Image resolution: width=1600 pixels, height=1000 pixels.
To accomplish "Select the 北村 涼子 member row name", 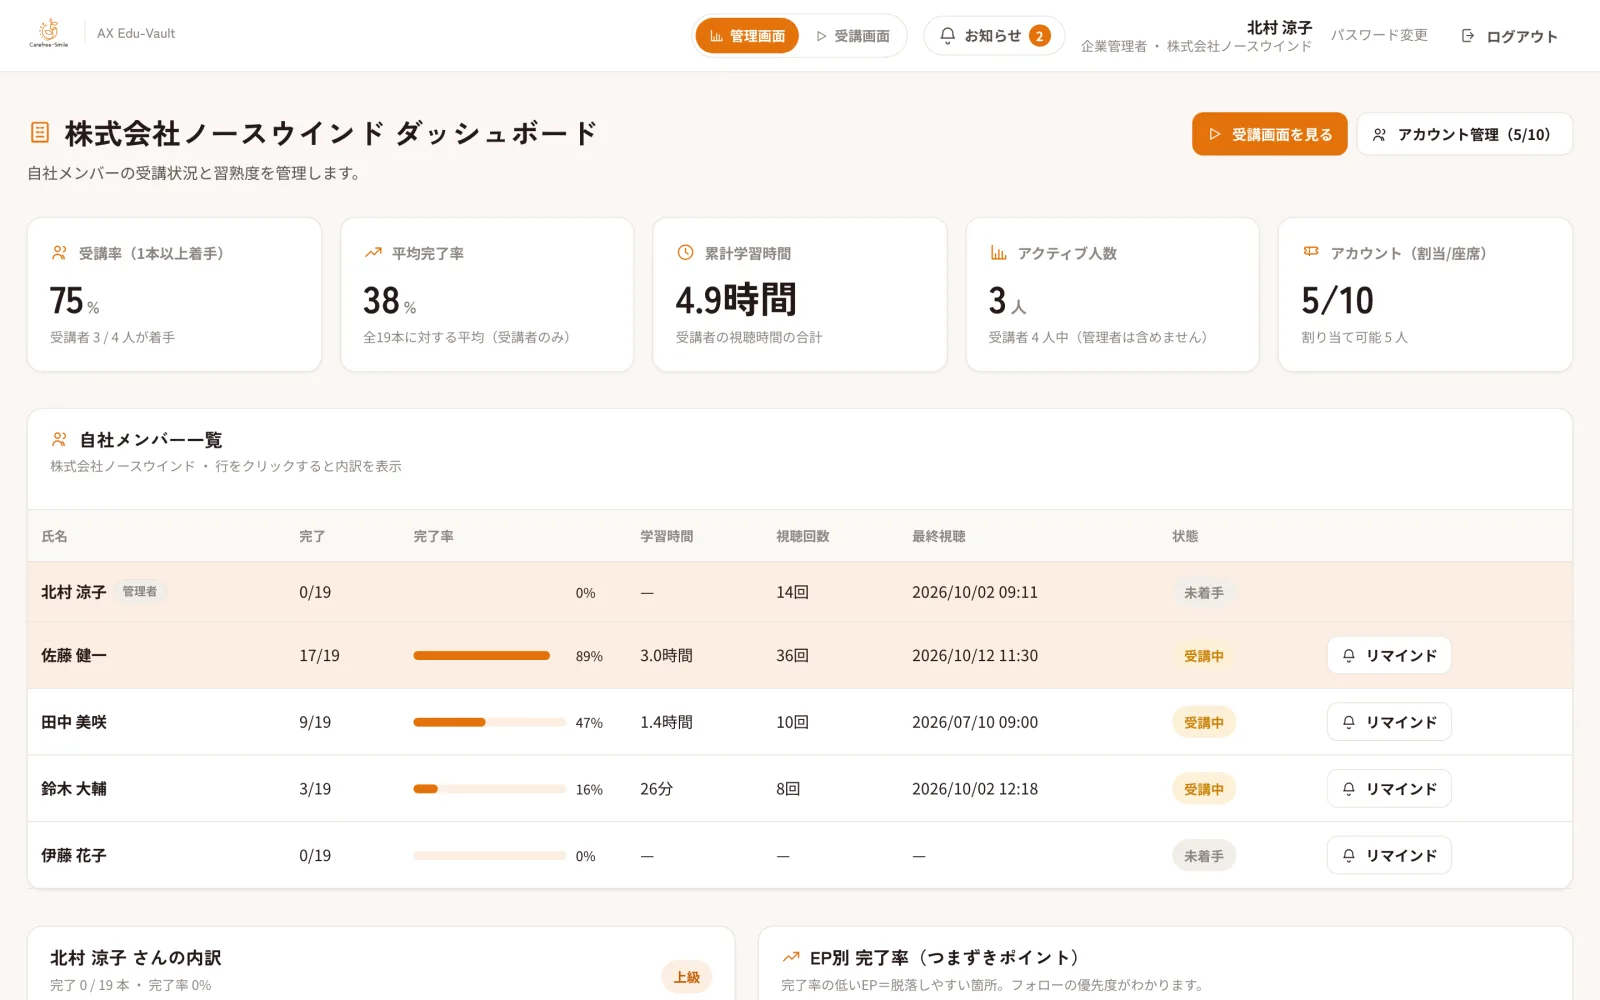I will click(x=74, y=592).
